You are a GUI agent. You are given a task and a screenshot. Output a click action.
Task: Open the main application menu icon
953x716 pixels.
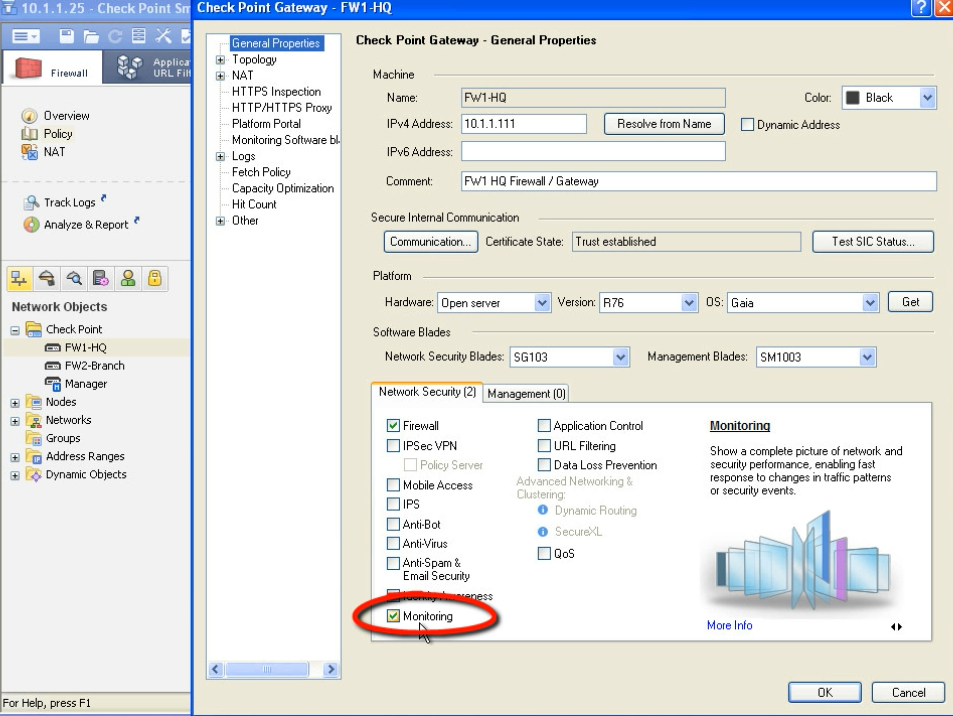(x=26, y=36)
